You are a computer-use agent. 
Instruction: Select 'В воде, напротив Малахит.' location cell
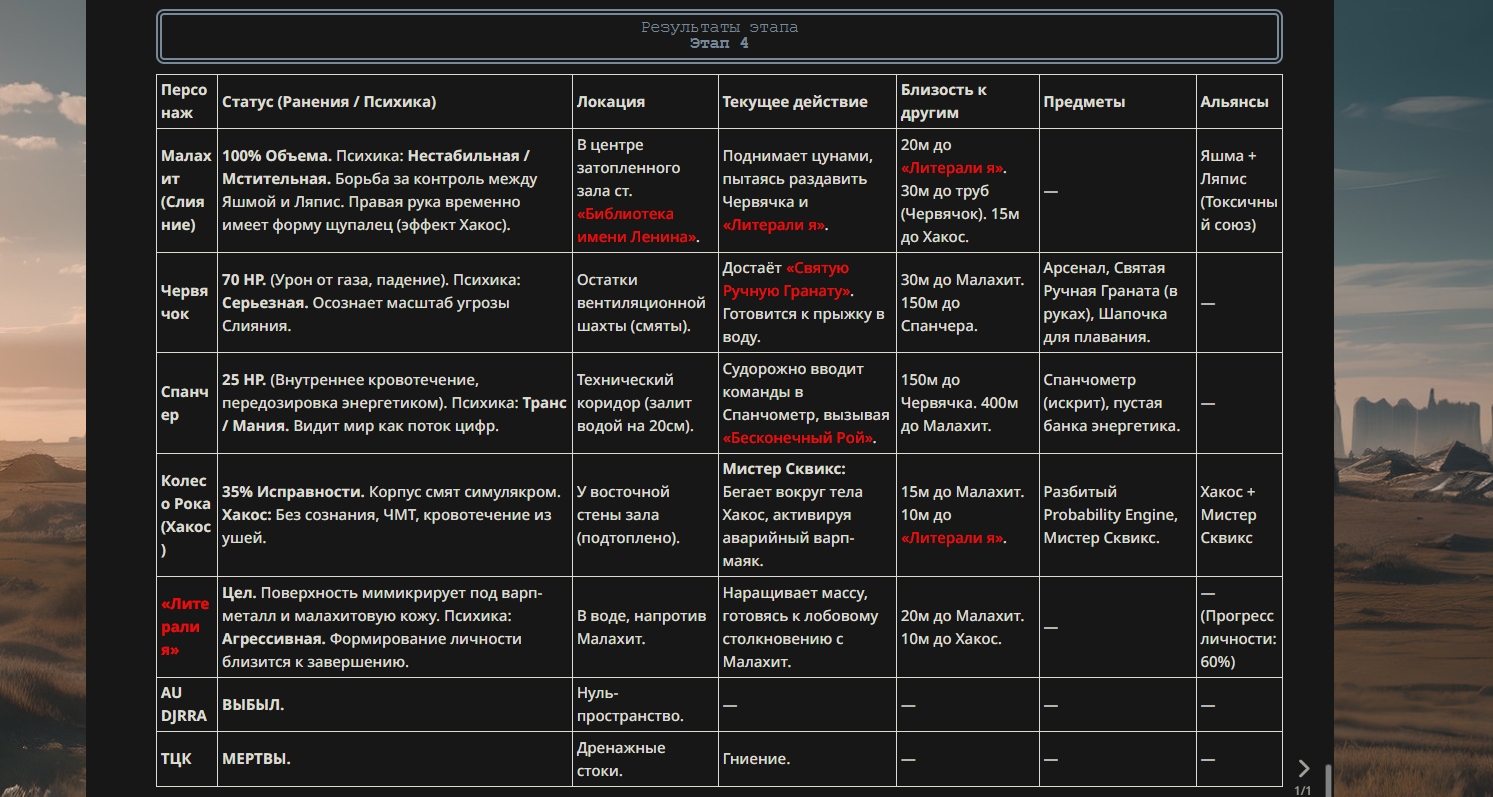(645, 626)
